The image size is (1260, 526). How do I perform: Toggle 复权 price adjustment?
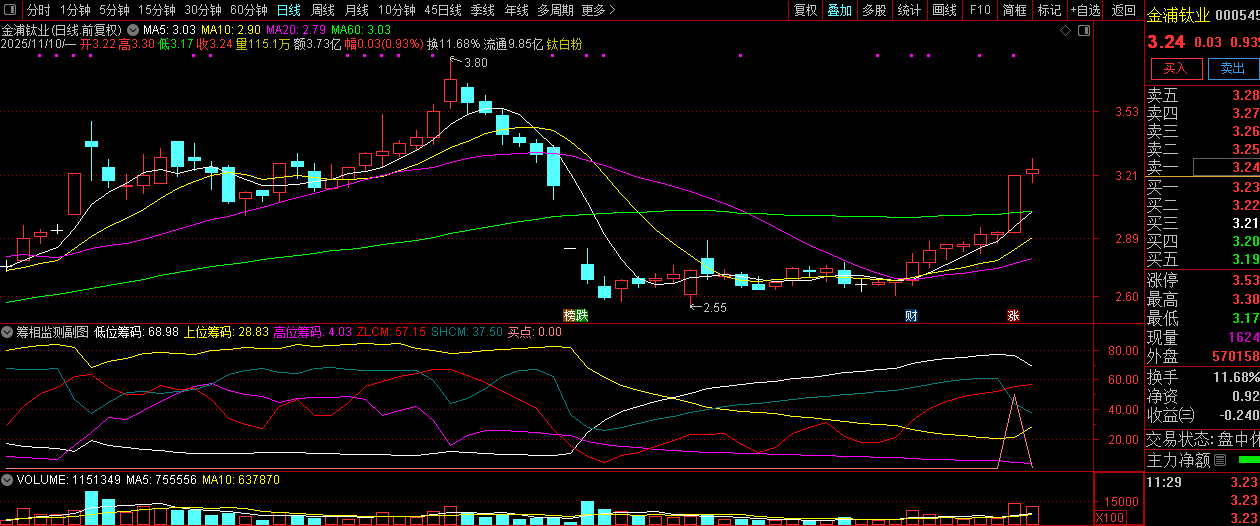click(805, 10)
